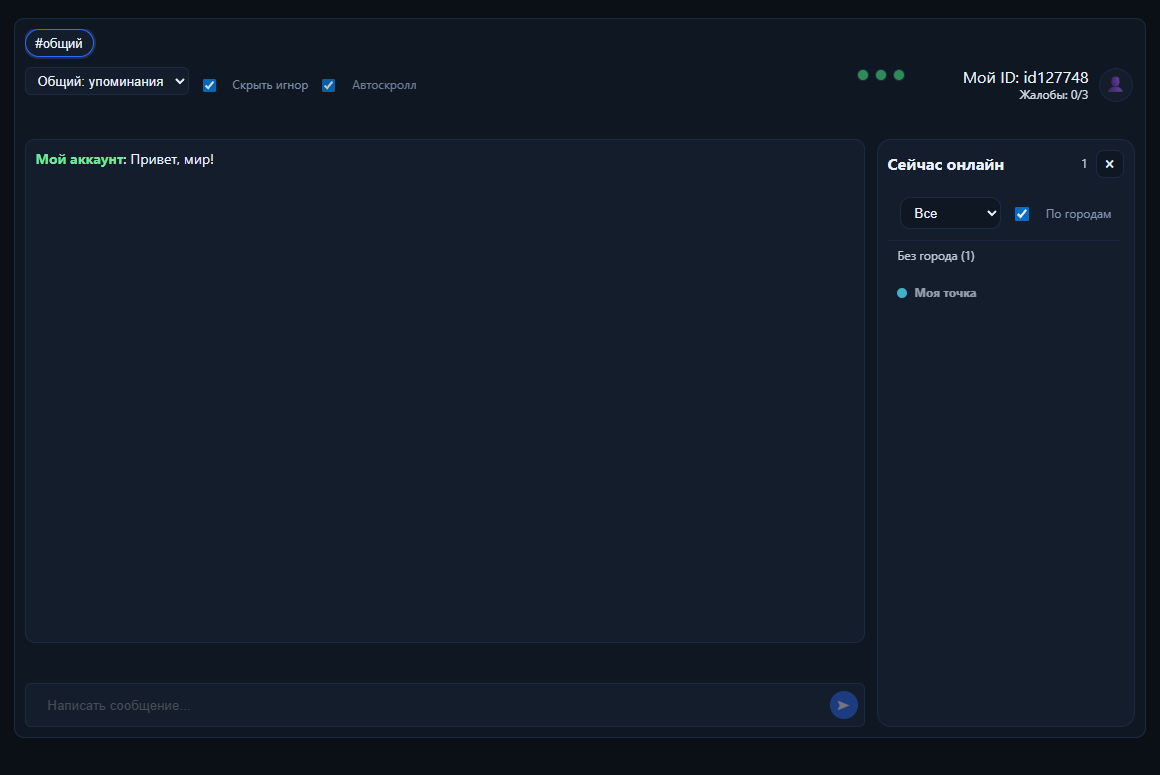Close the Сейчас онлайн panel
This screenshot has width=1160, height=775.
tap(1109, 164)
